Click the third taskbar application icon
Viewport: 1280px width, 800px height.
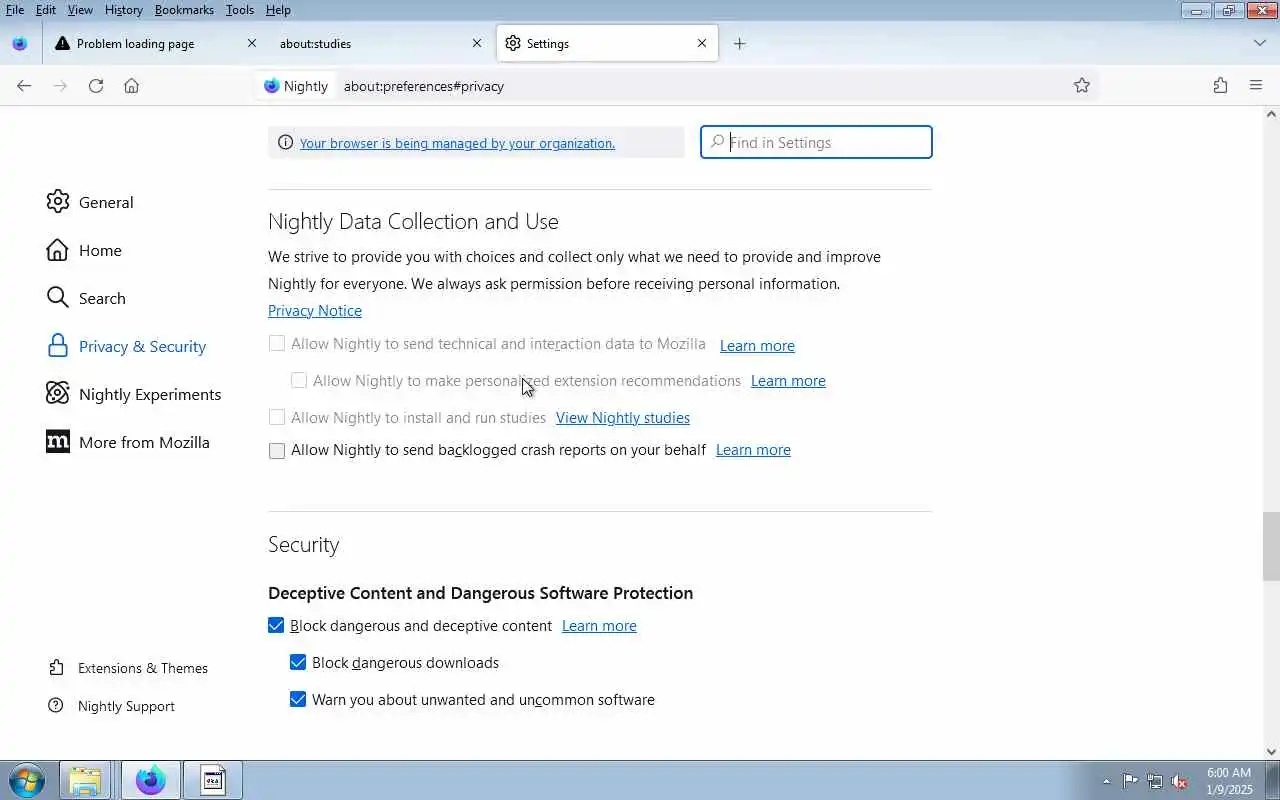tap(212, 780)
